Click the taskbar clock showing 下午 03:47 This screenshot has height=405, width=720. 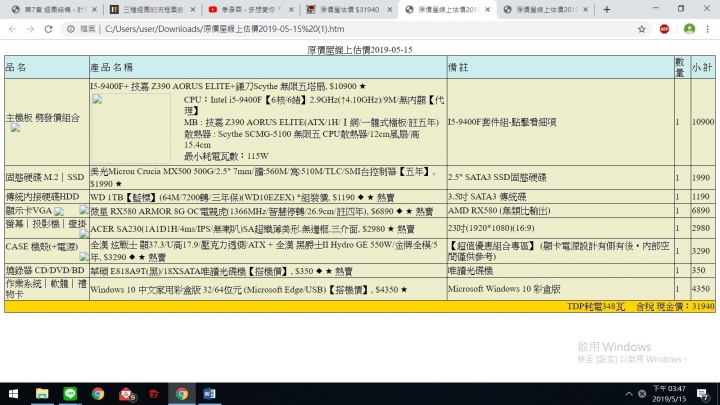(x=669, y=394)
